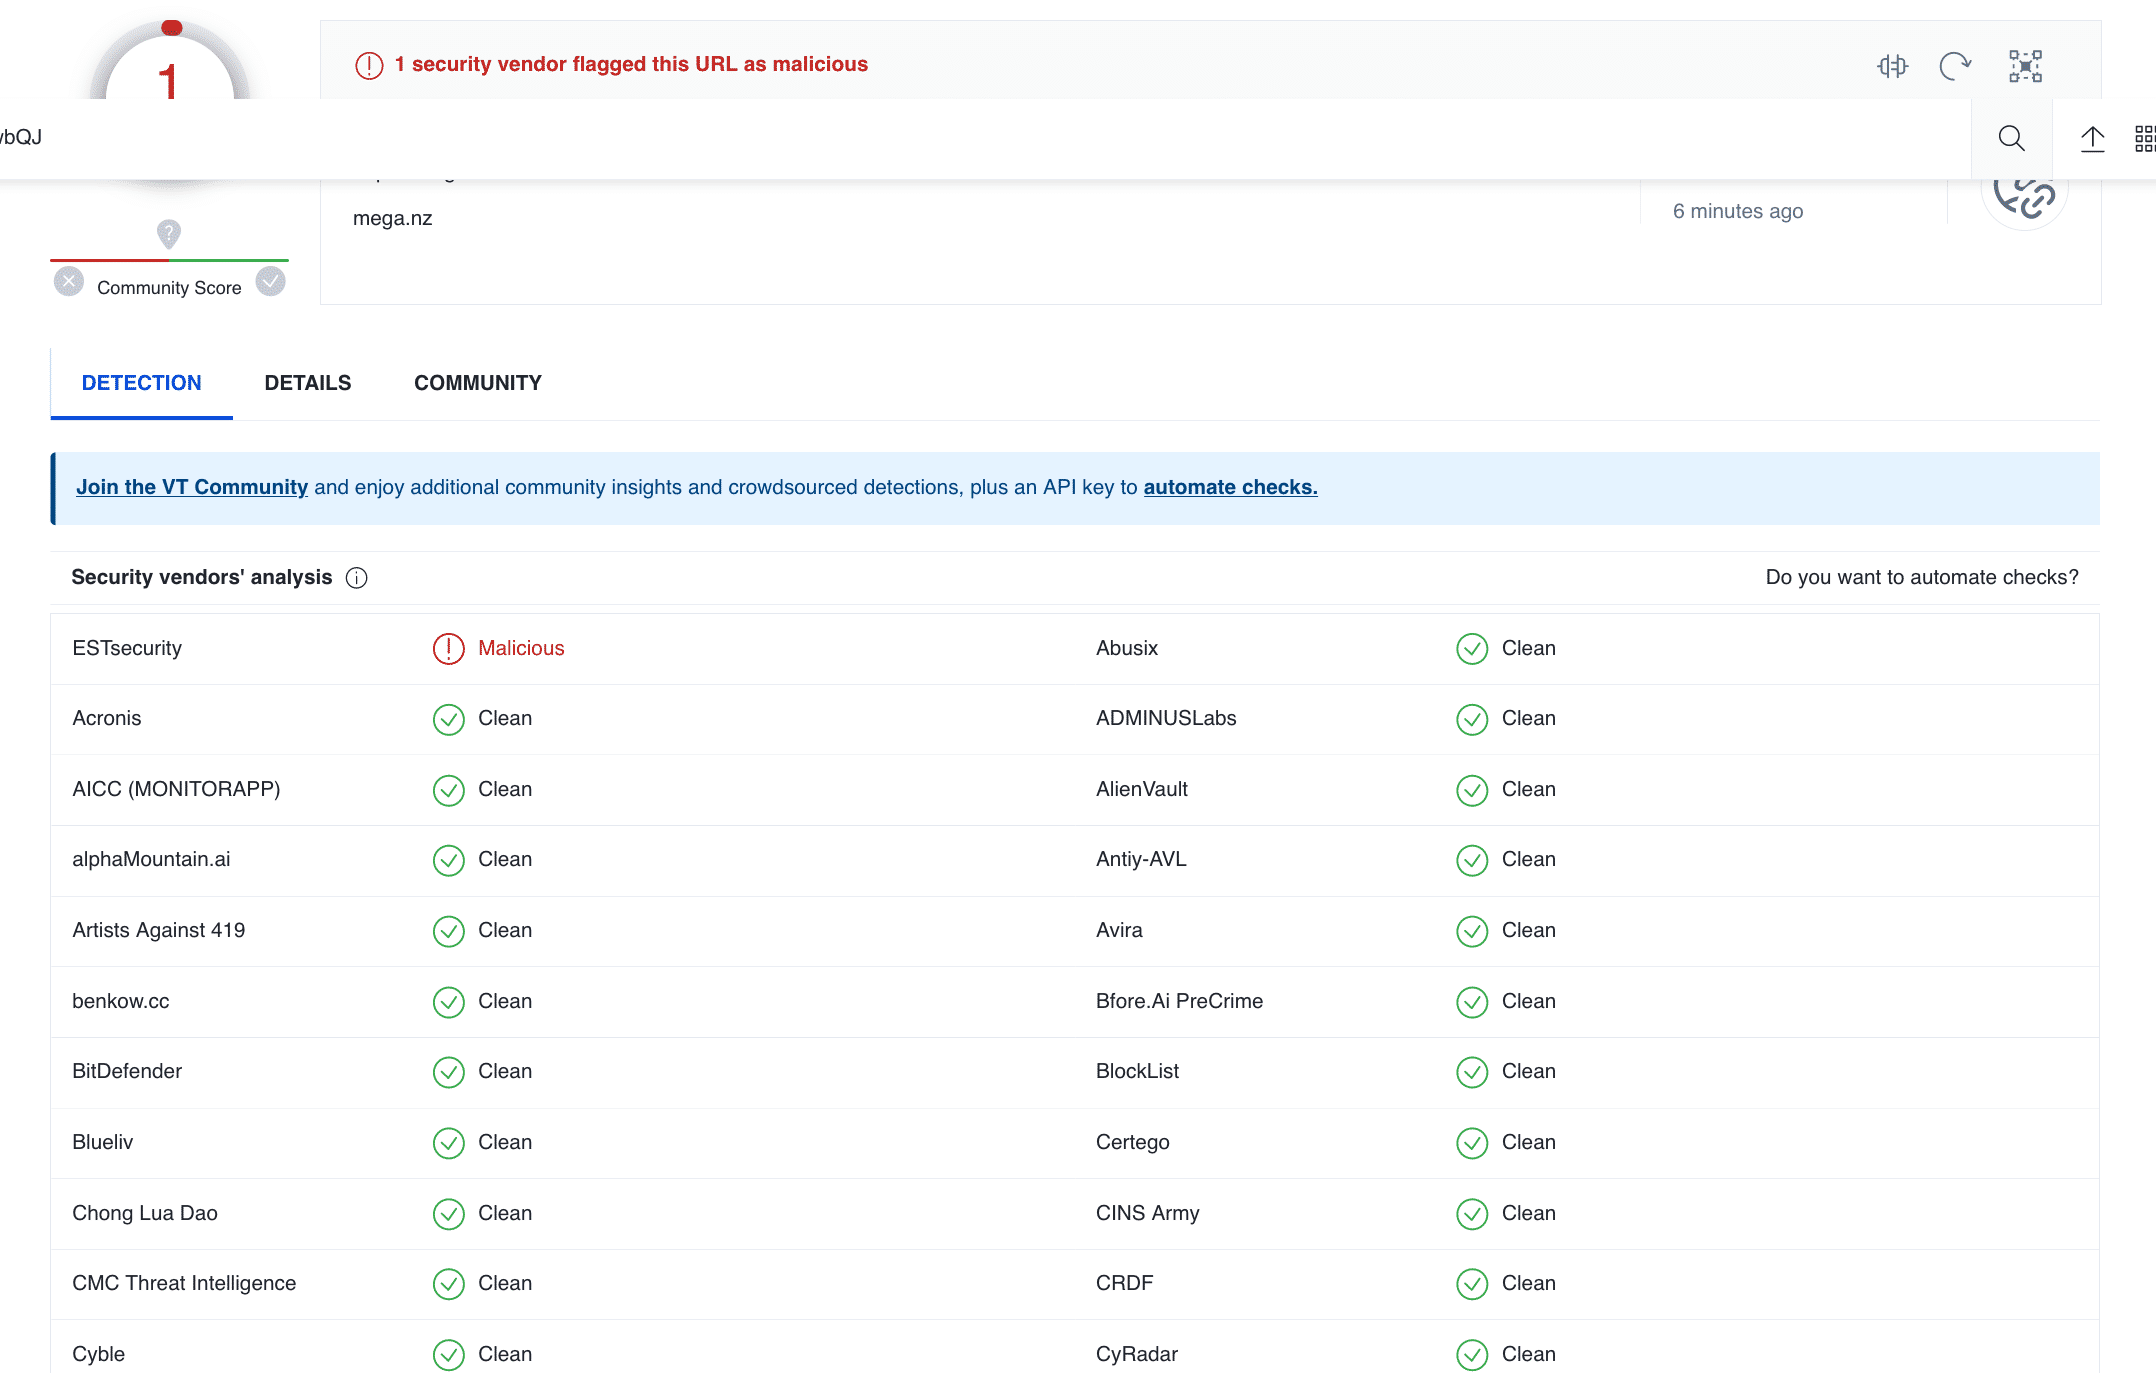
Task: Click the Clean verdict for ADMINUSLabs
Action: click(1528, 718)
